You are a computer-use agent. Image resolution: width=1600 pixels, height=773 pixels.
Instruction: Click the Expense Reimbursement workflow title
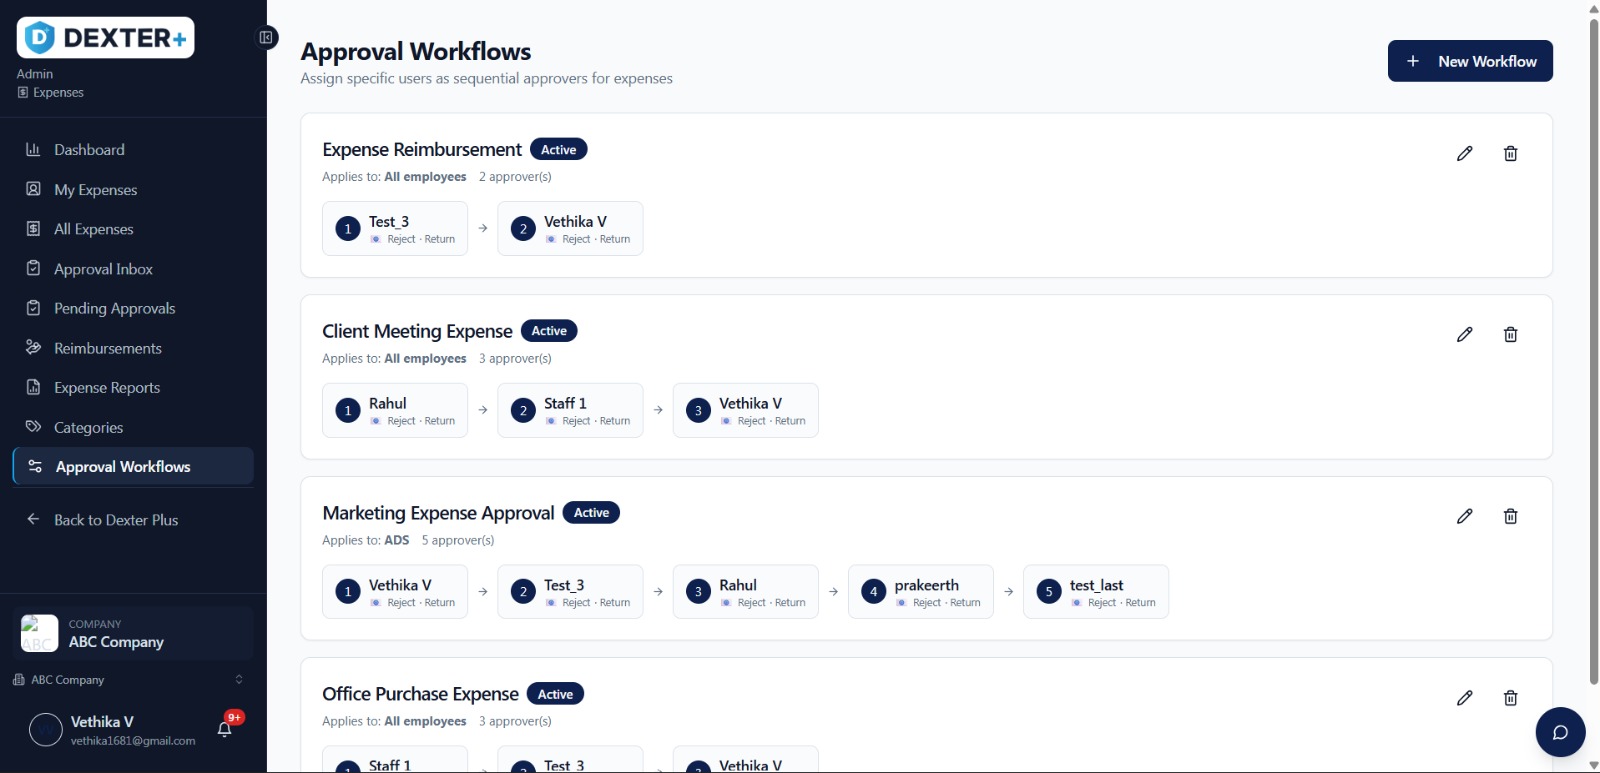point(422,150)
